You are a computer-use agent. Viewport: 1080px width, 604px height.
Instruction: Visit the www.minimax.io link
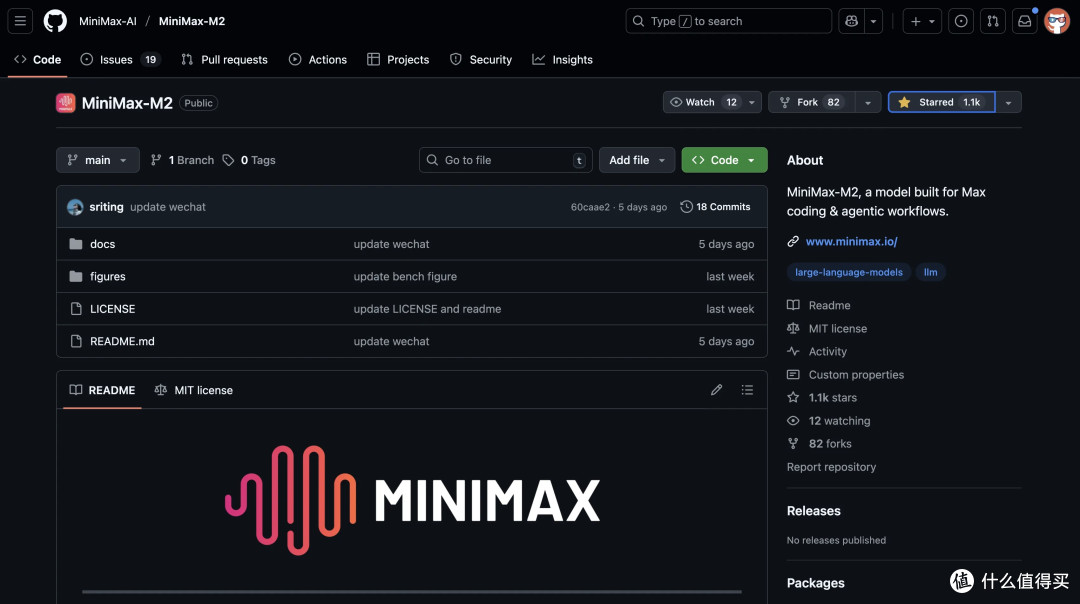pyautogui.click(x=851, y=241)
